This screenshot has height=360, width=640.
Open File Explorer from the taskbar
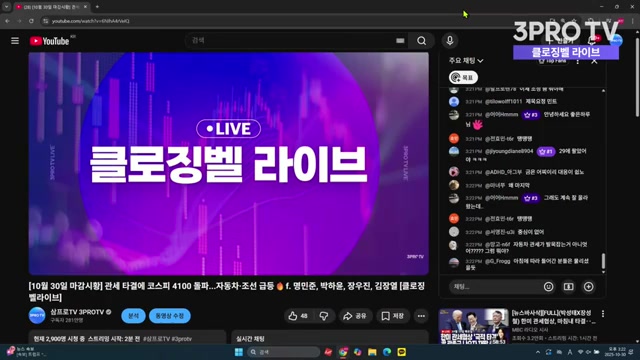pos(372,352)
